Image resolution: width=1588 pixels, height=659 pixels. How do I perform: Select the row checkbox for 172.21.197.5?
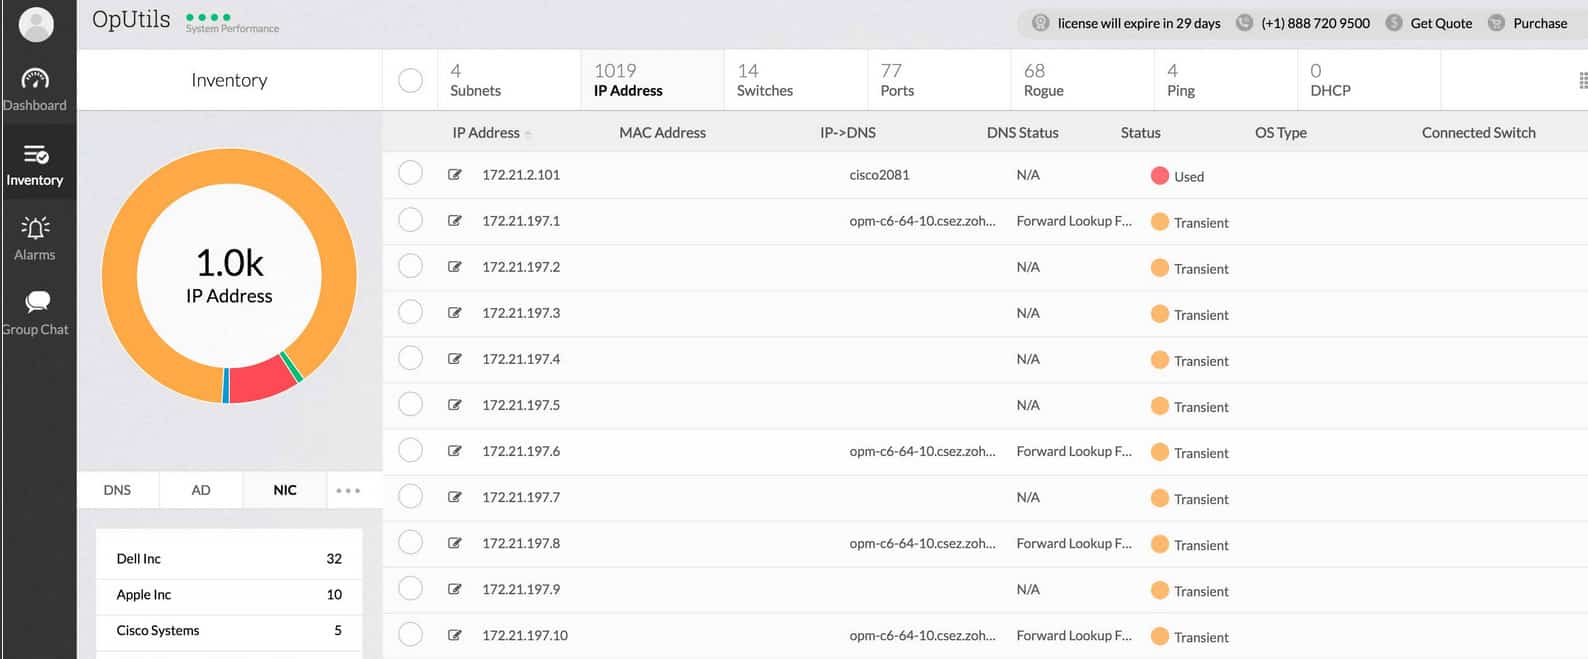click(410, 402)
